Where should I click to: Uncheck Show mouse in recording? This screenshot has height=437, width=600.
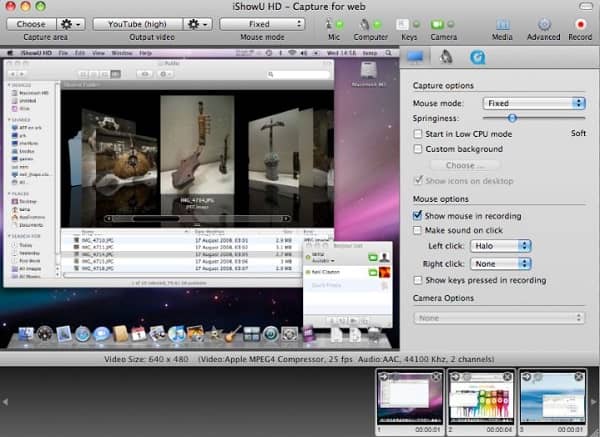[417, 215]
